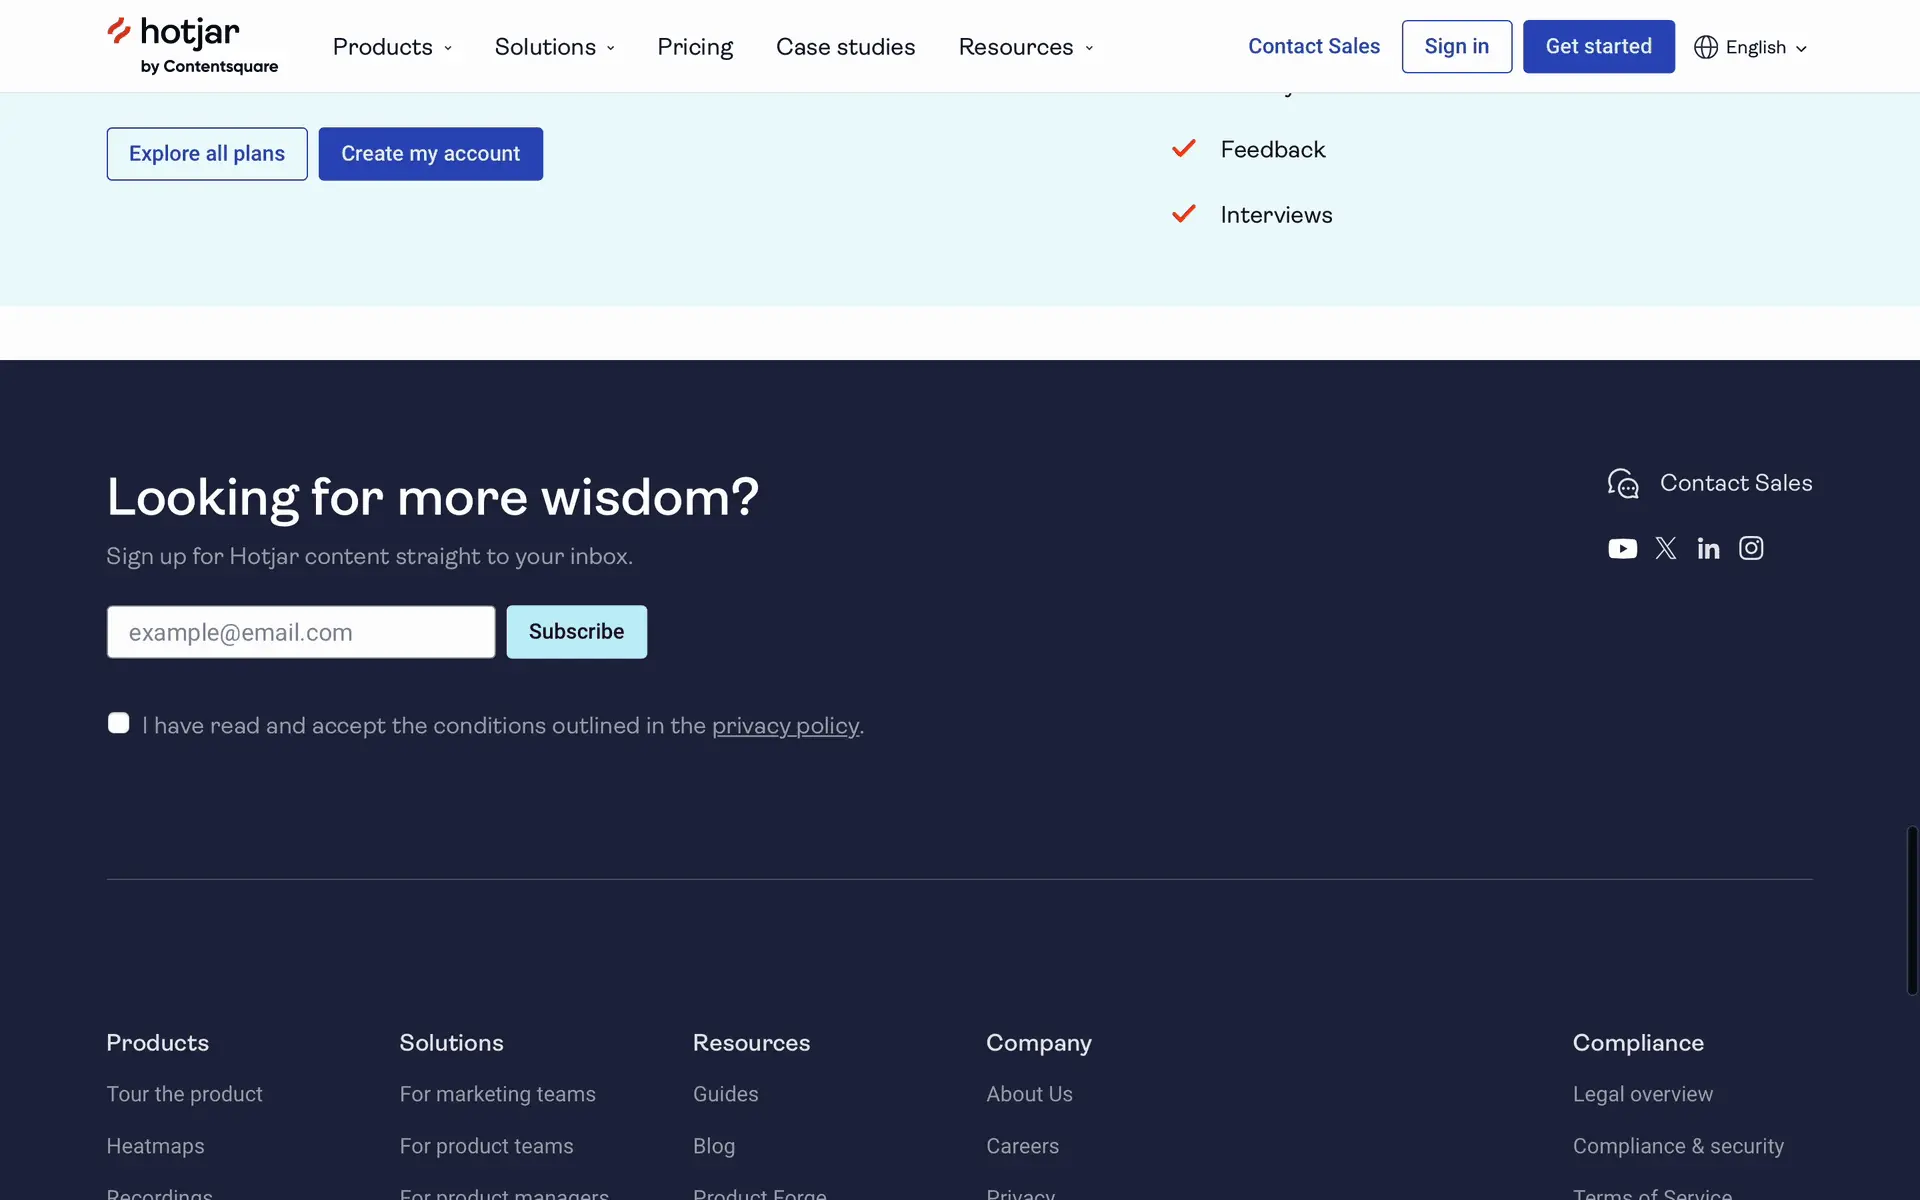
Task: Click the Create my account button
Action: [430, 154]
